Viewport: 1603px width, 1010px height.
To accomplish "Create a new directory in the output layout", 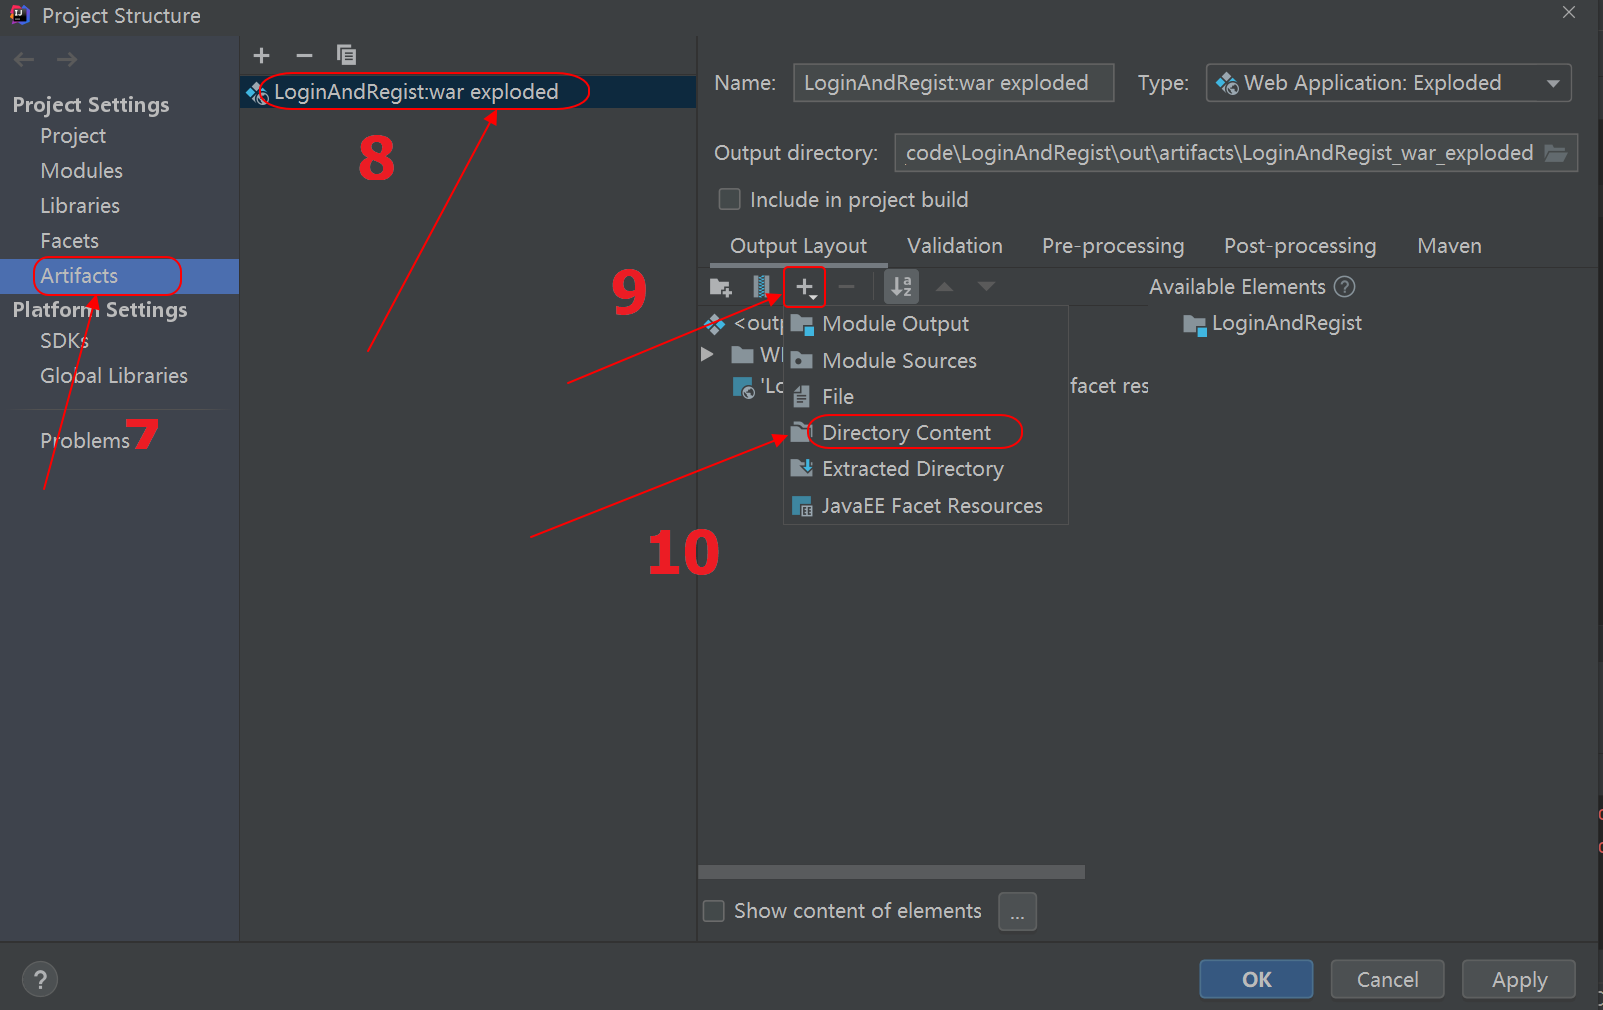I will click(x=720, y=286).
